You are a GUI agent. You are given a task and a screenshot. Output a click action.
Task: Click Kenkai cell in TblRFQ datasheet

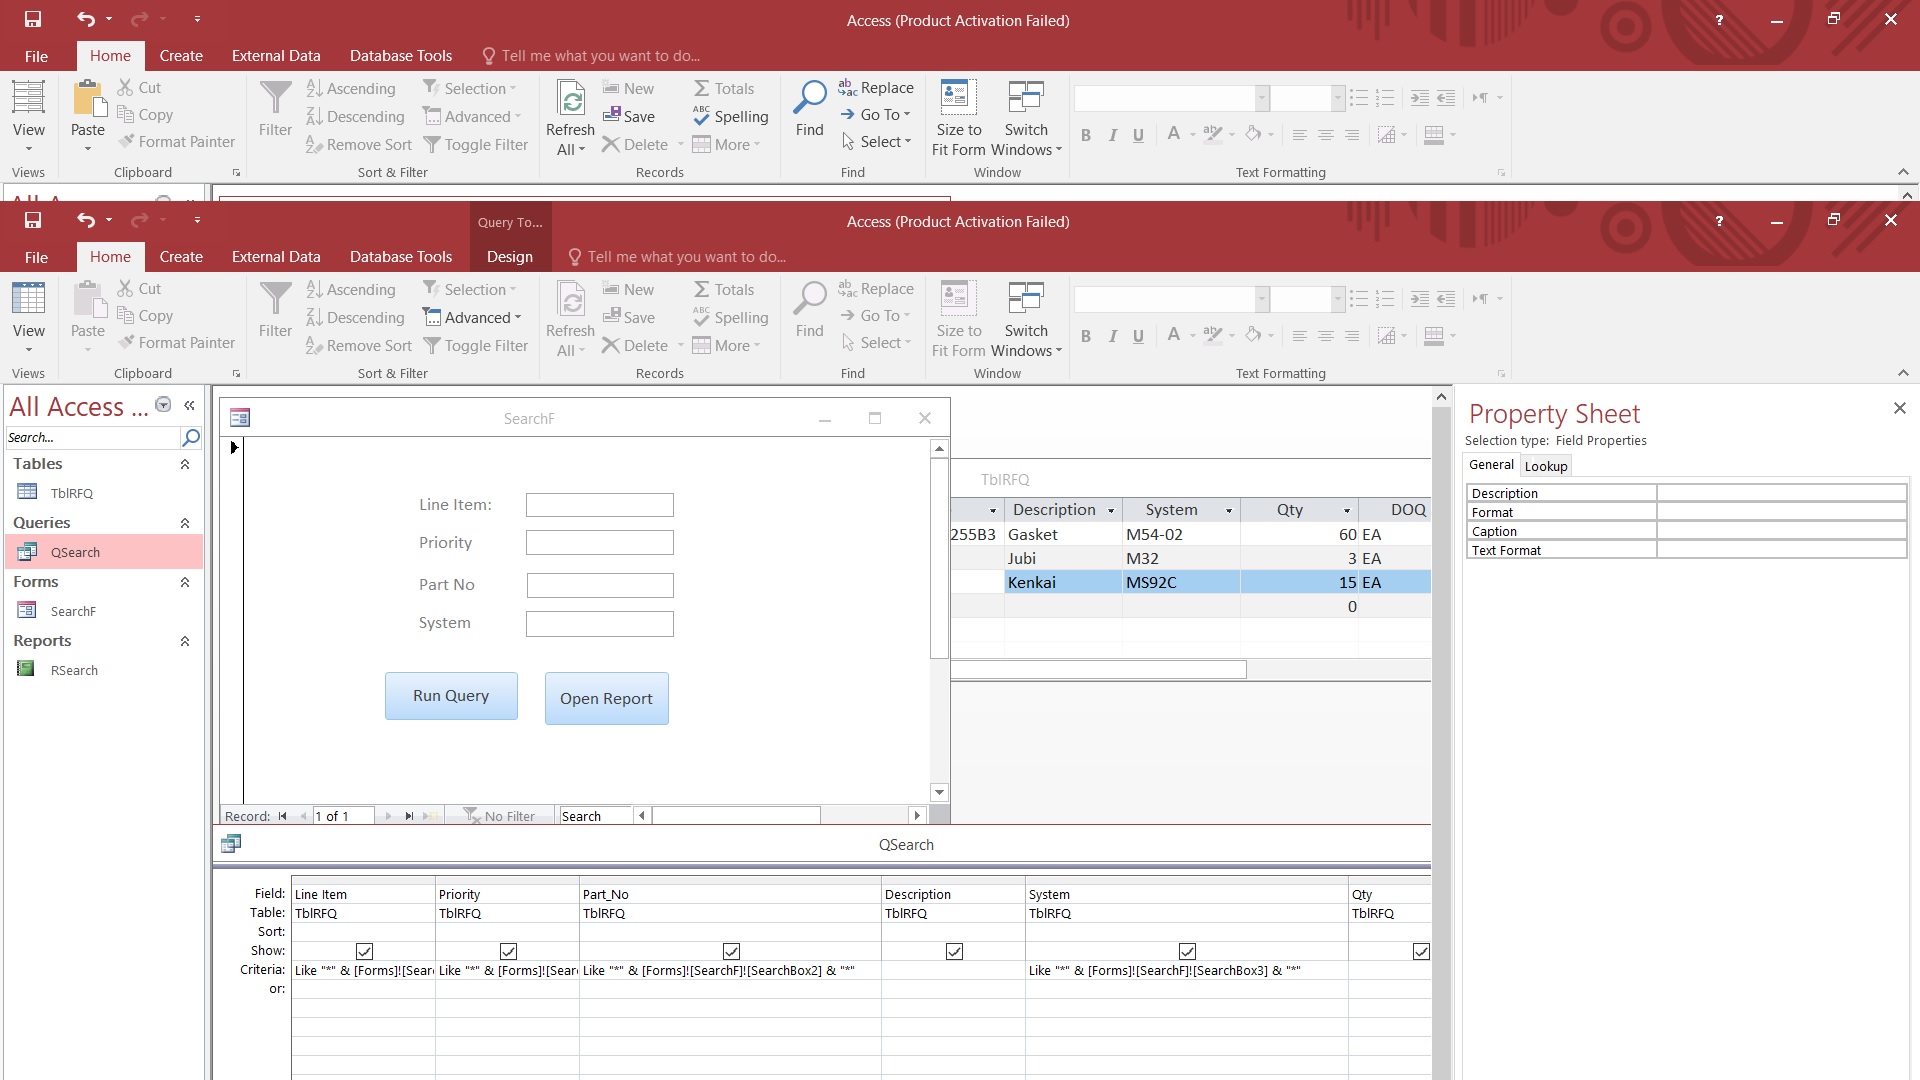tap(1063, 582)
